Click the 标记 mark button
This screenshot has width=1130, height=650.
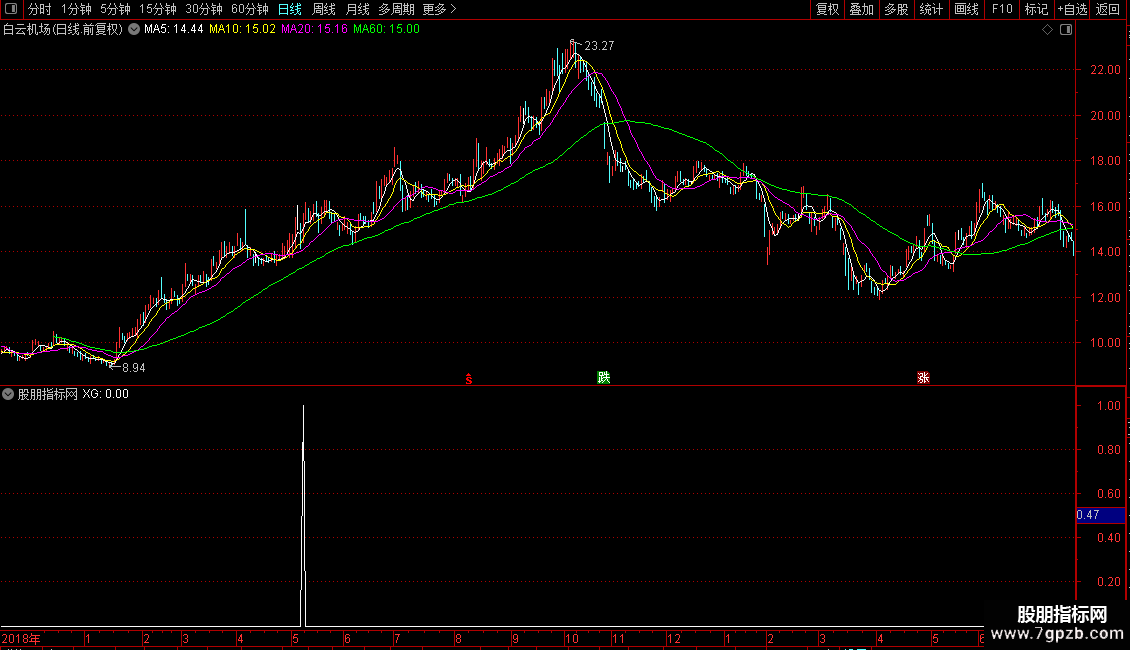click(x=1036, y=9)
